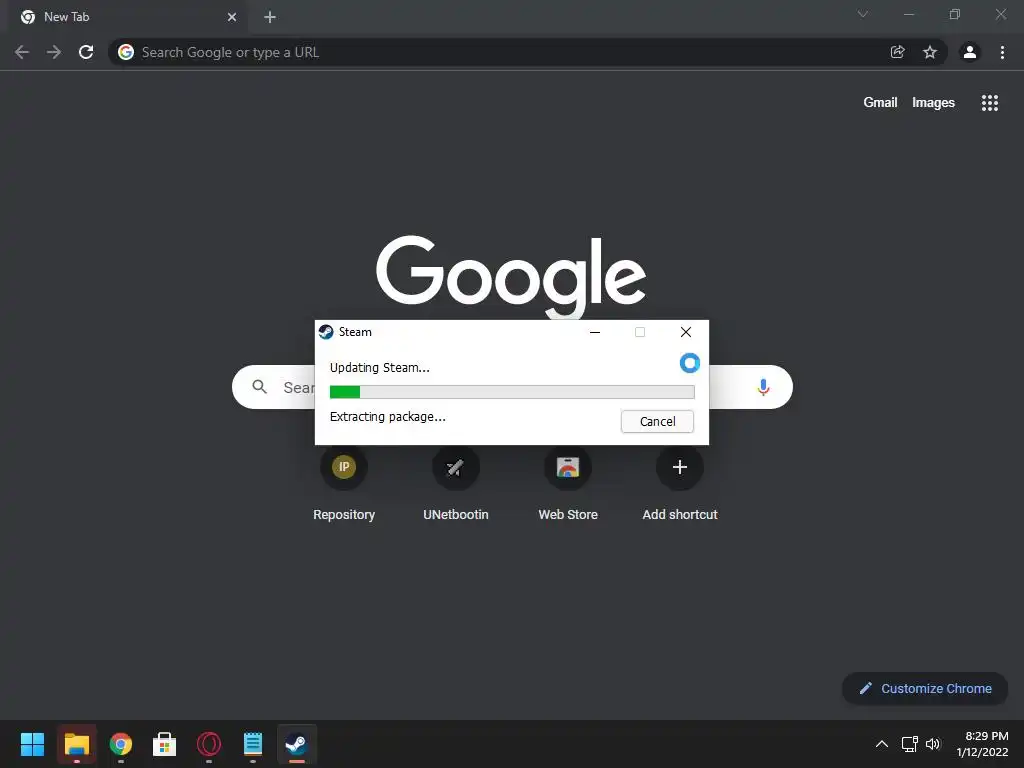Screen dimensions: 1024x768
Task: Open the Windows Start menu
Action: (32, 744)
